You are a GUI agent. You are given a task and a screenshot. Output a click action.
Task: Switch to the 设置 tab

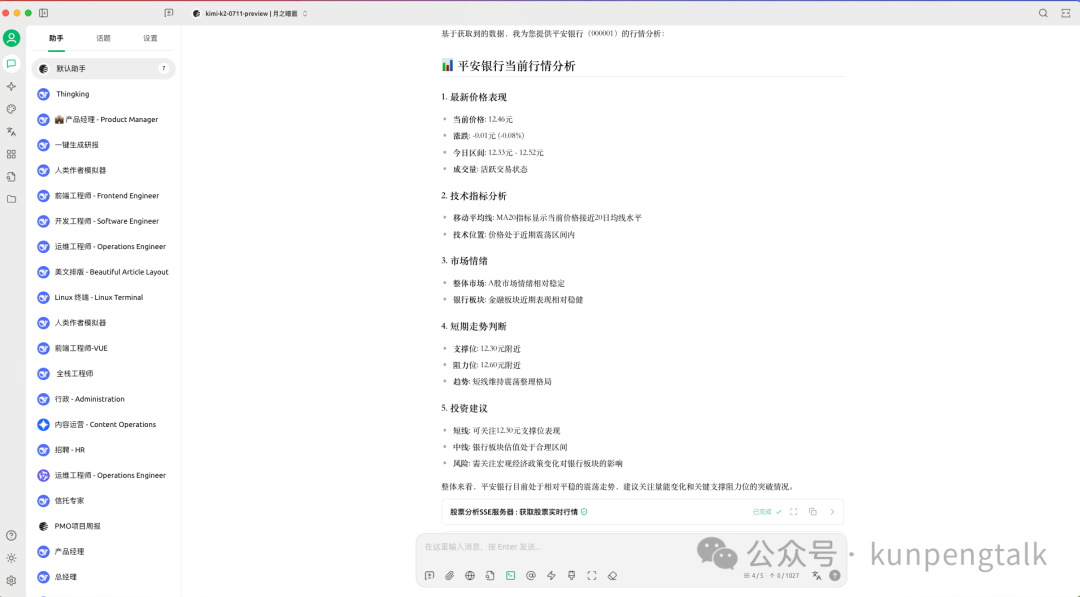pos(150,39)
